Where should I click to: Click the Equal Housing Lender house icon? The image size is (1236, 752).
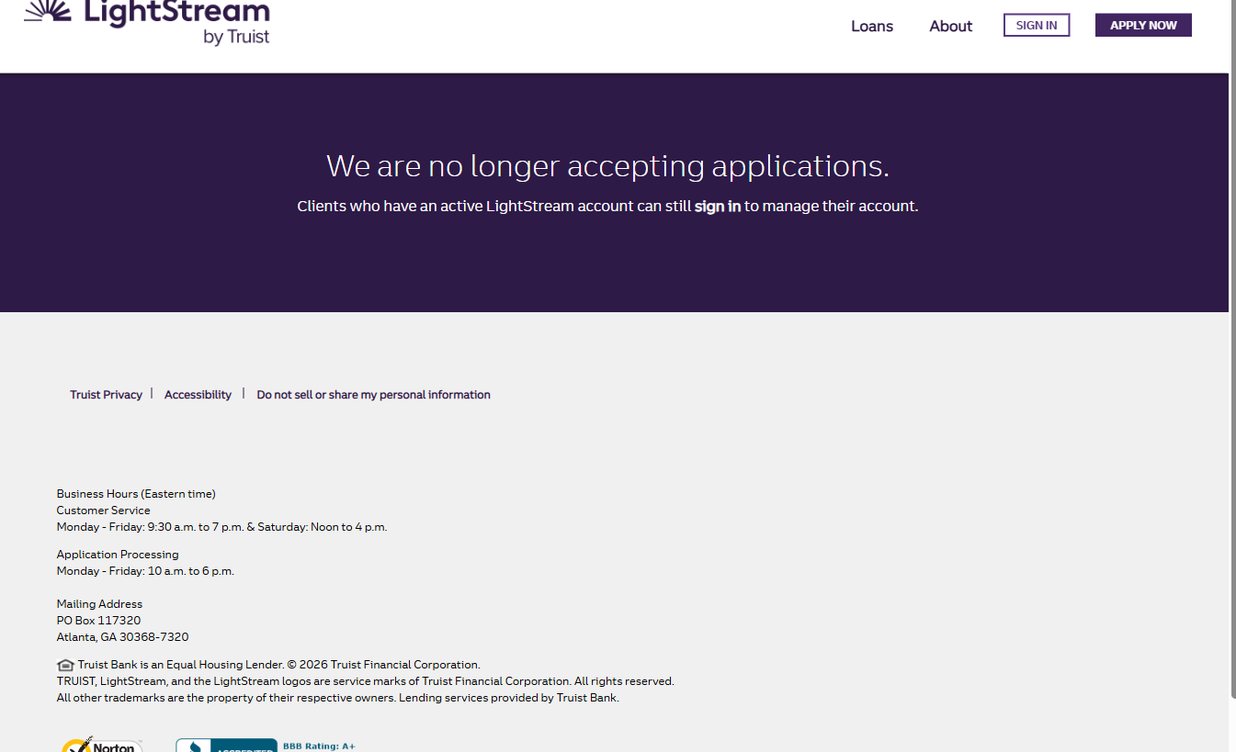coord(65,665)
